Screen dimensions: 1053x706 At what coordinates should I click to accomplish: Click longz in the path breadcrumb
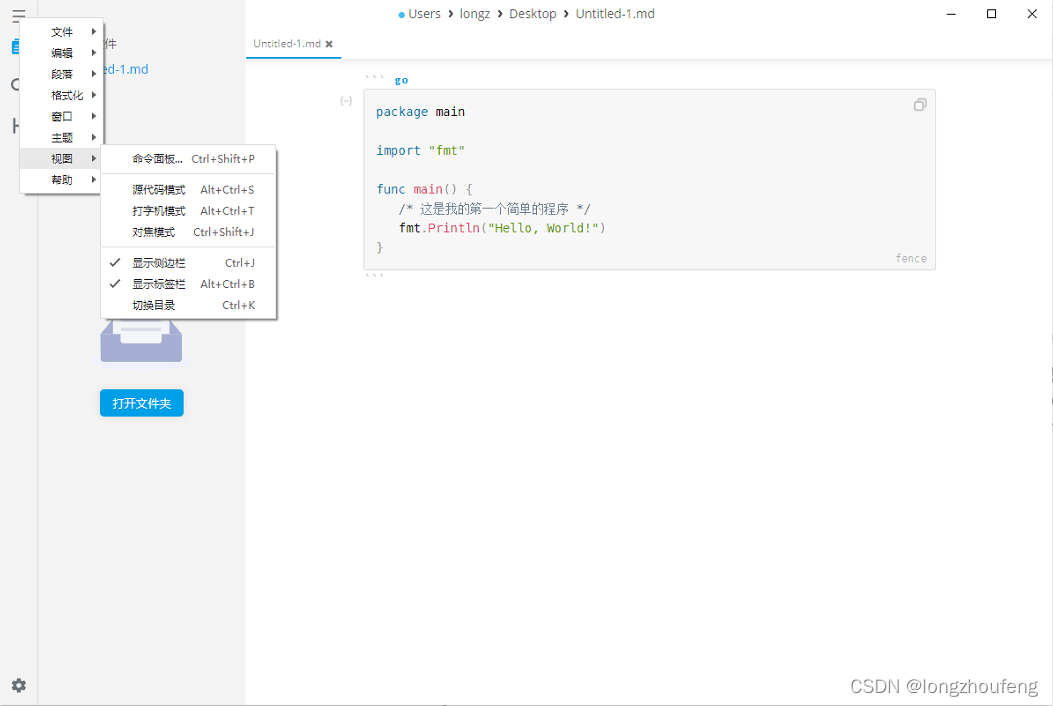point(475,14)
